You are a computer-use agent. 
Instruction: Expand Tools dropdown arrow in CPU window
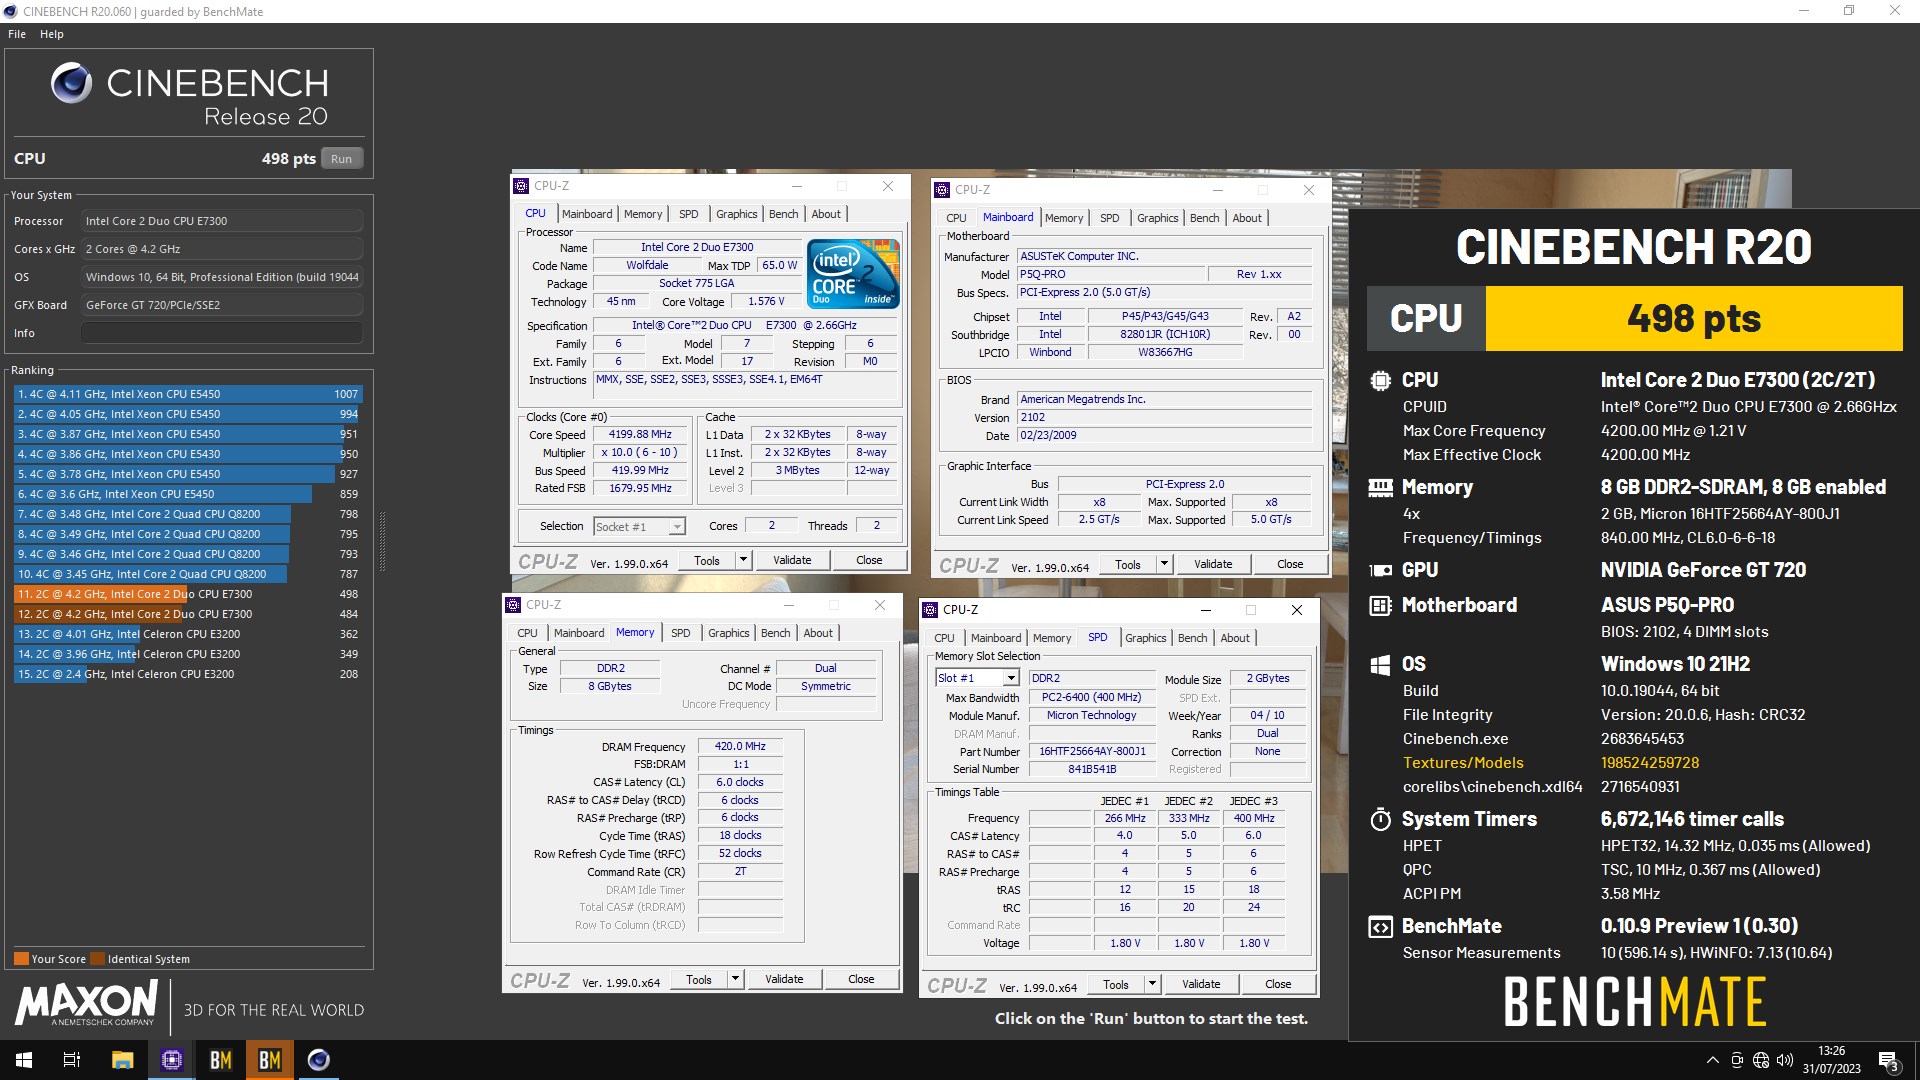click(x=743, y=560)
